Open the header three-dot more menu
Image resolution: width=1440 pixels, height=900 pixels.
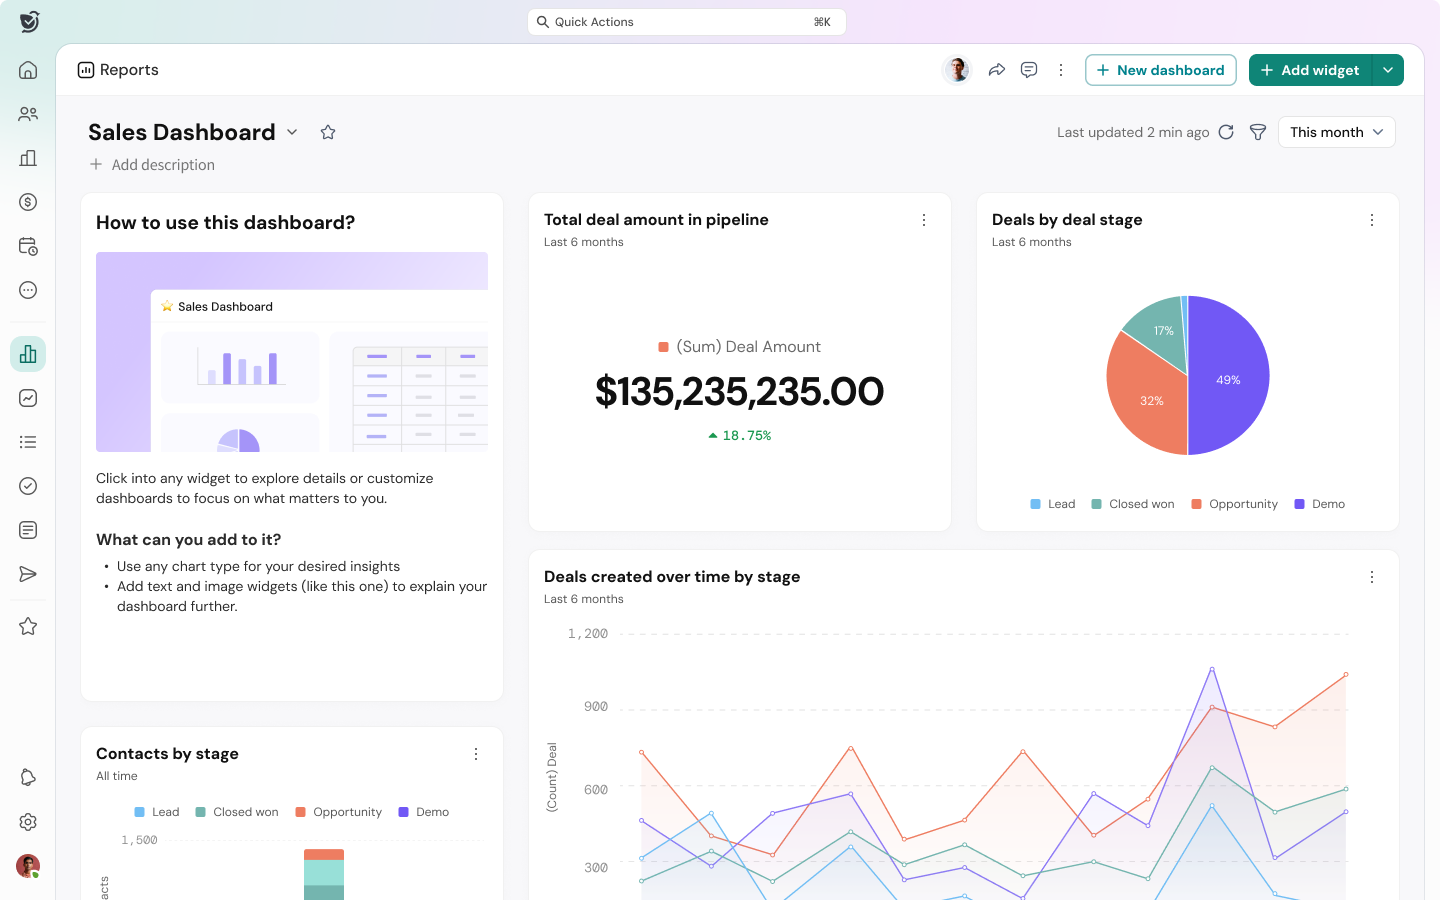tap(1061, 70)
